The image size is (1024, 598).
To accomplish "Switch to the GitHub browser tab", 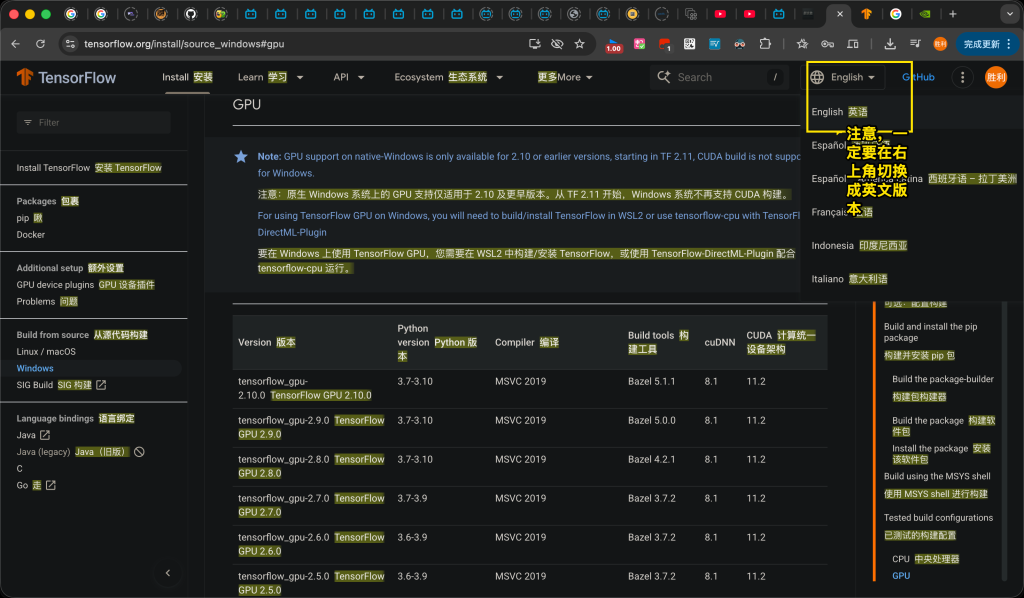I will [190, 14].
